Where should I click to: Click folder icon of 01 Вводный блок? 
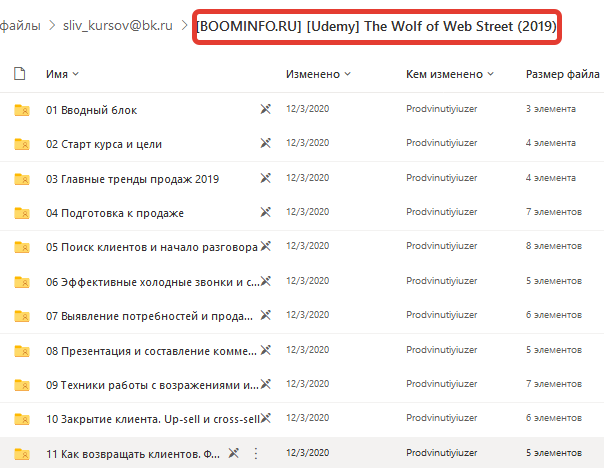(x=22, y=110)
